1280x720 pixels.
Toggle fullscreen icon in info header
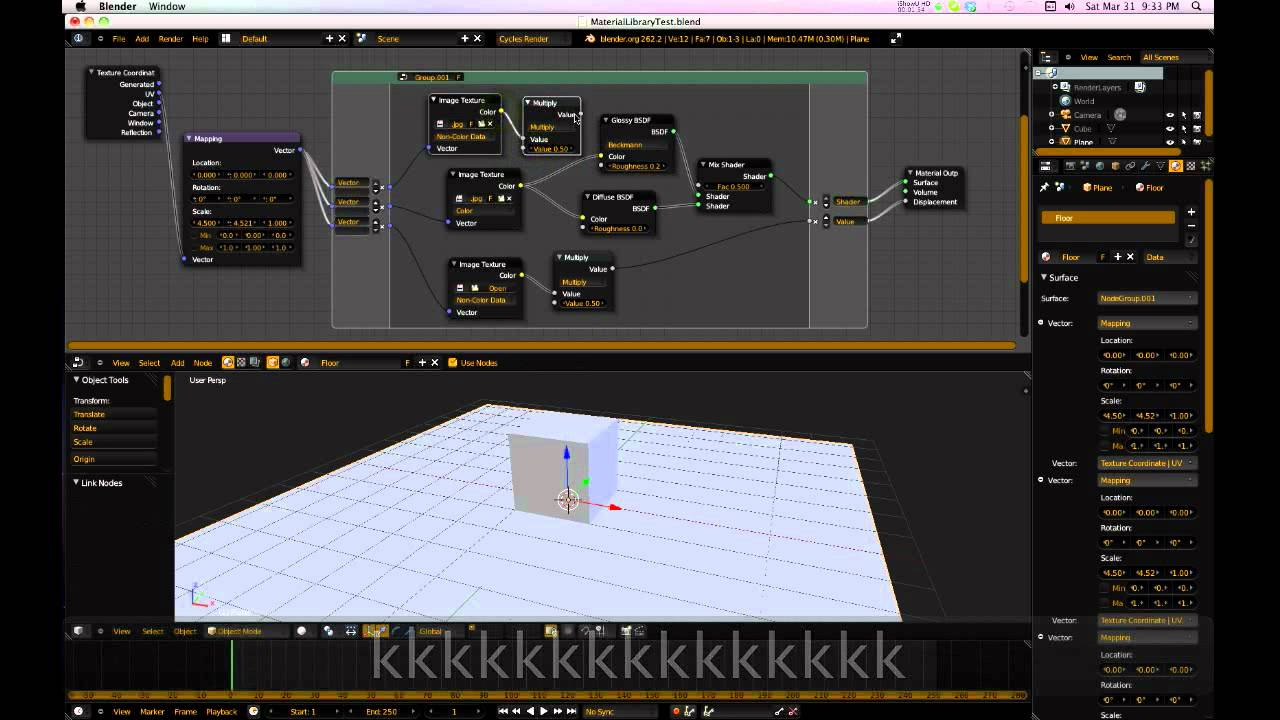[x=895, y=39]
